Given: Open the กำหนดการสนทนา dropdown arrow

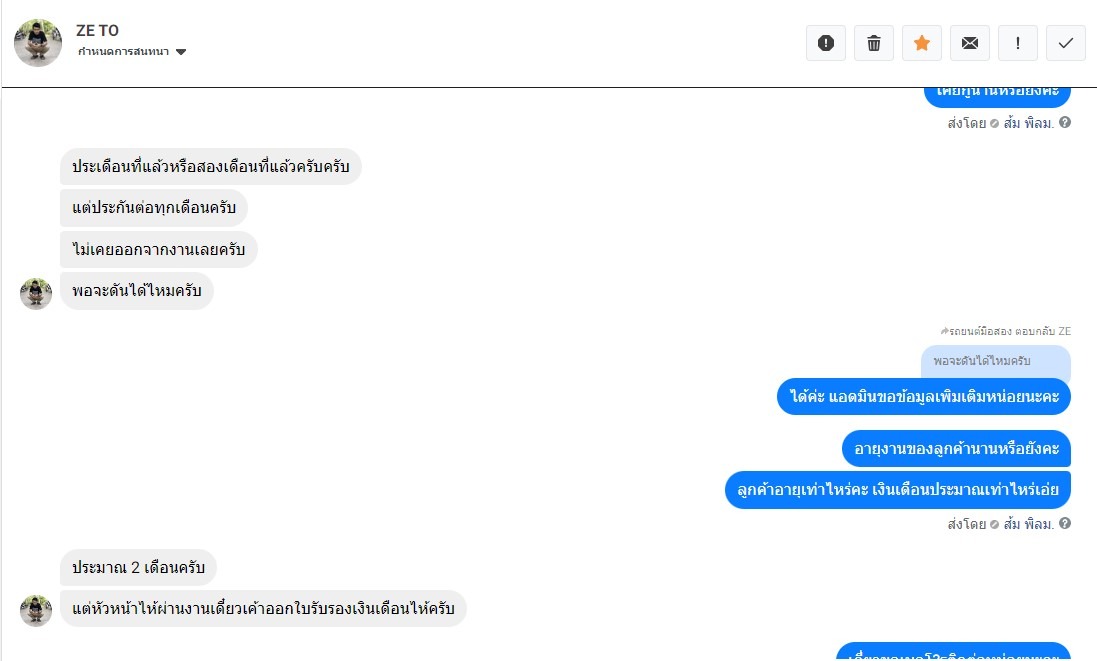Looking at the screenshot, I should coord(181,52).
